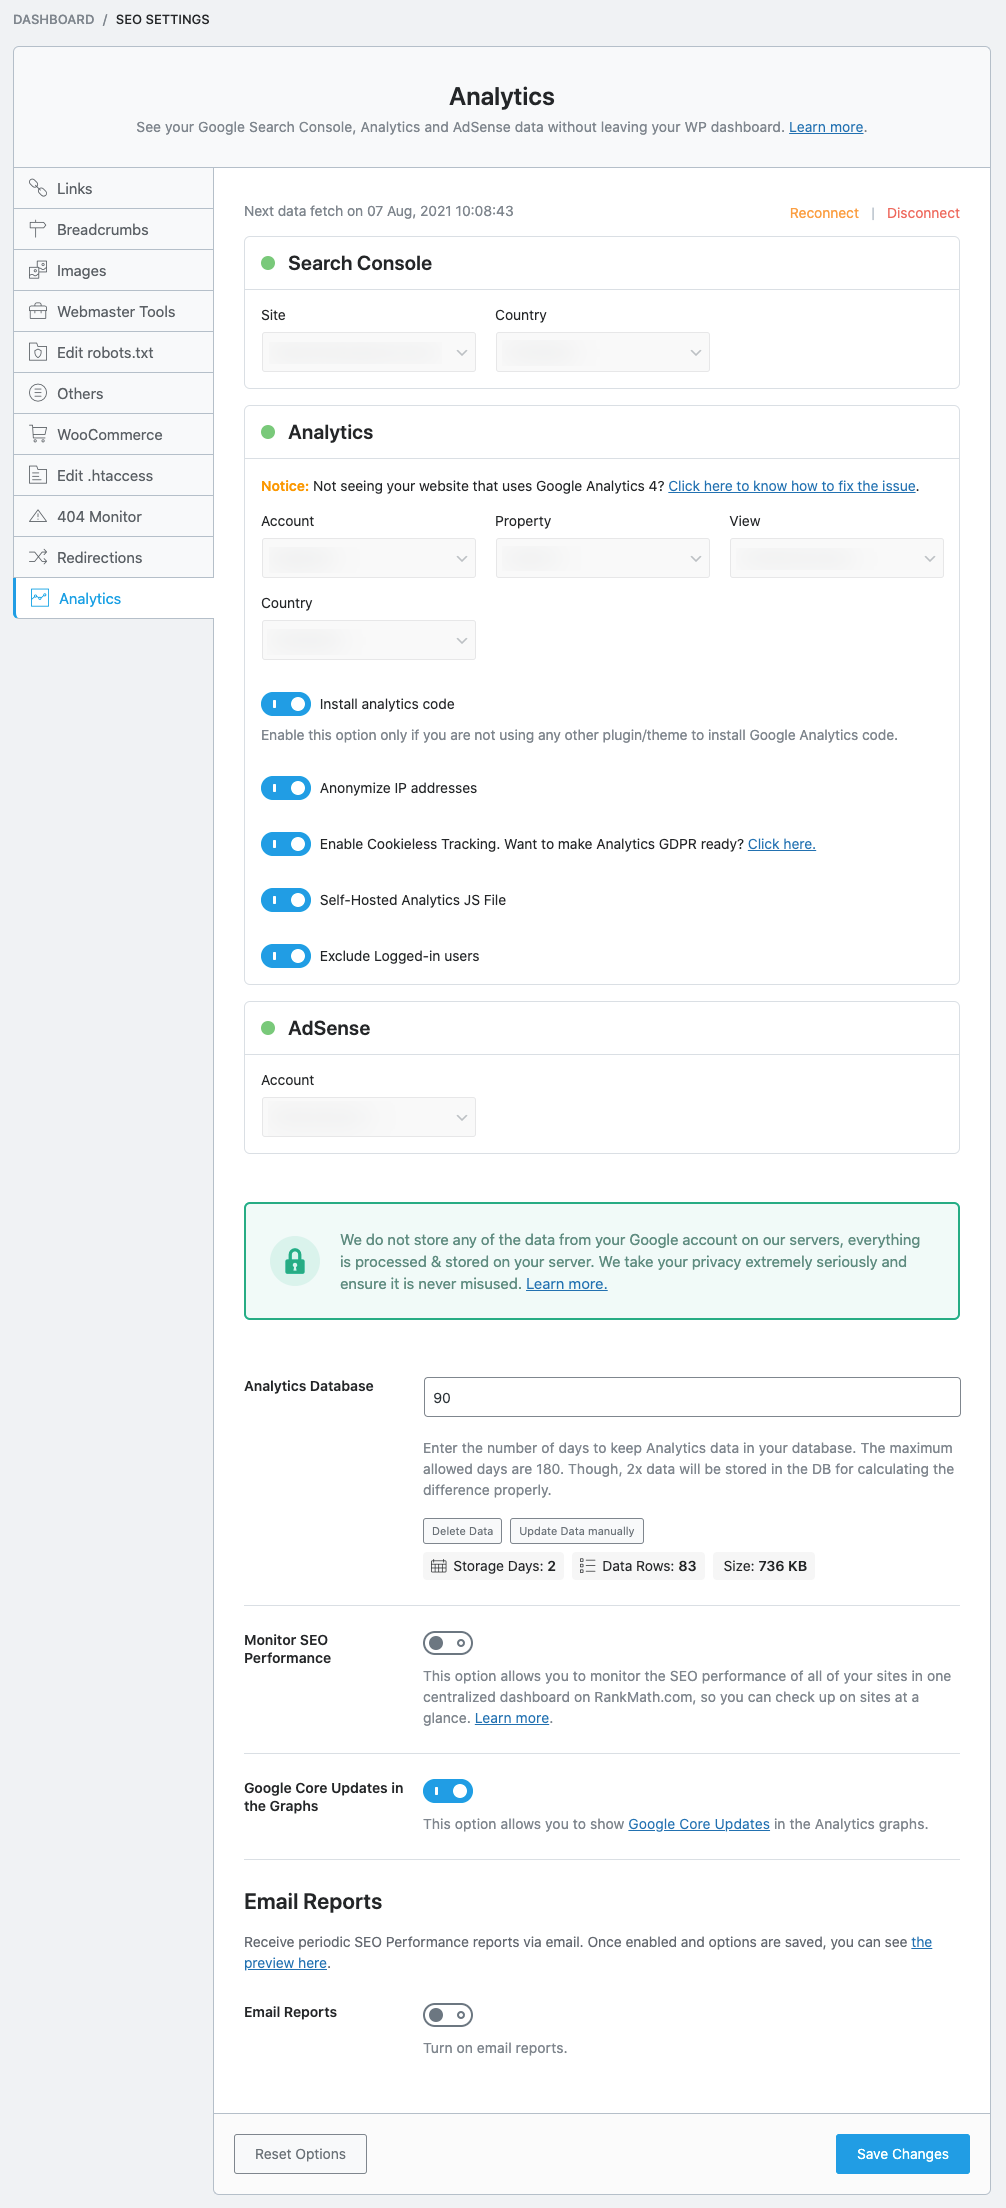Image resolution: width=1006 pixels, height=2208 pixels.
Task: Click the WooCommerce cart icon
Action: pos(38,434)
